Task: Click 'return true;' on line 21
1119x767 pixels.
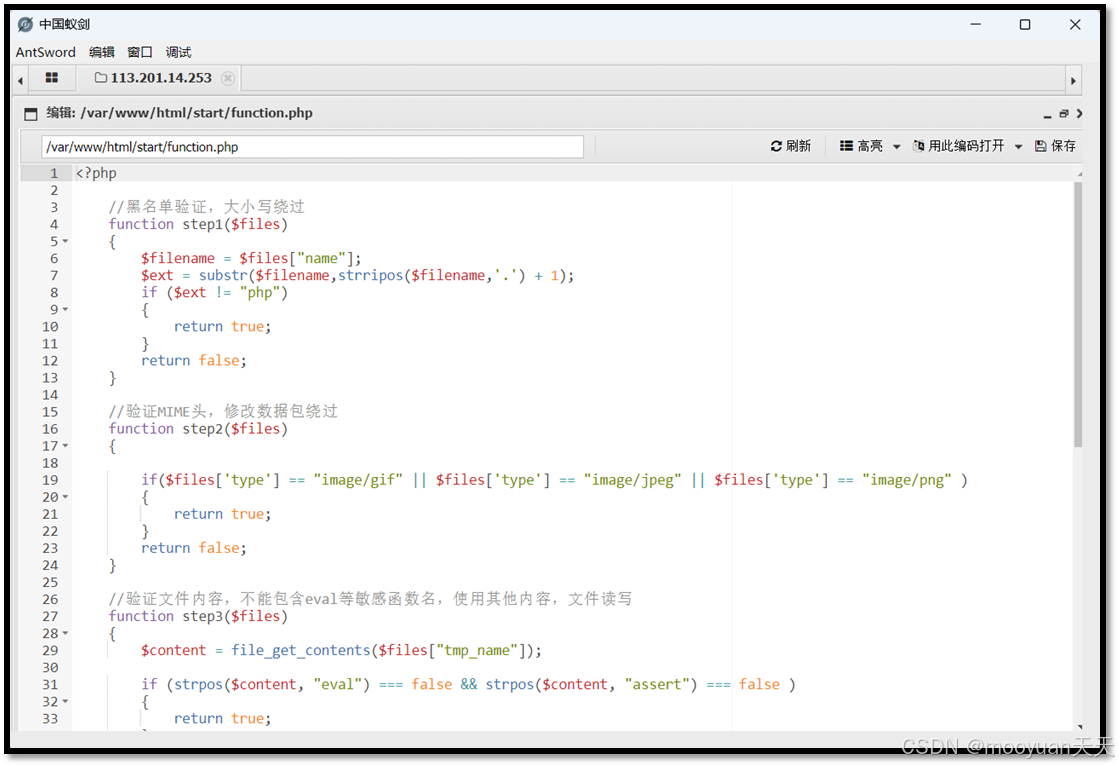Action: pos(223,514)
